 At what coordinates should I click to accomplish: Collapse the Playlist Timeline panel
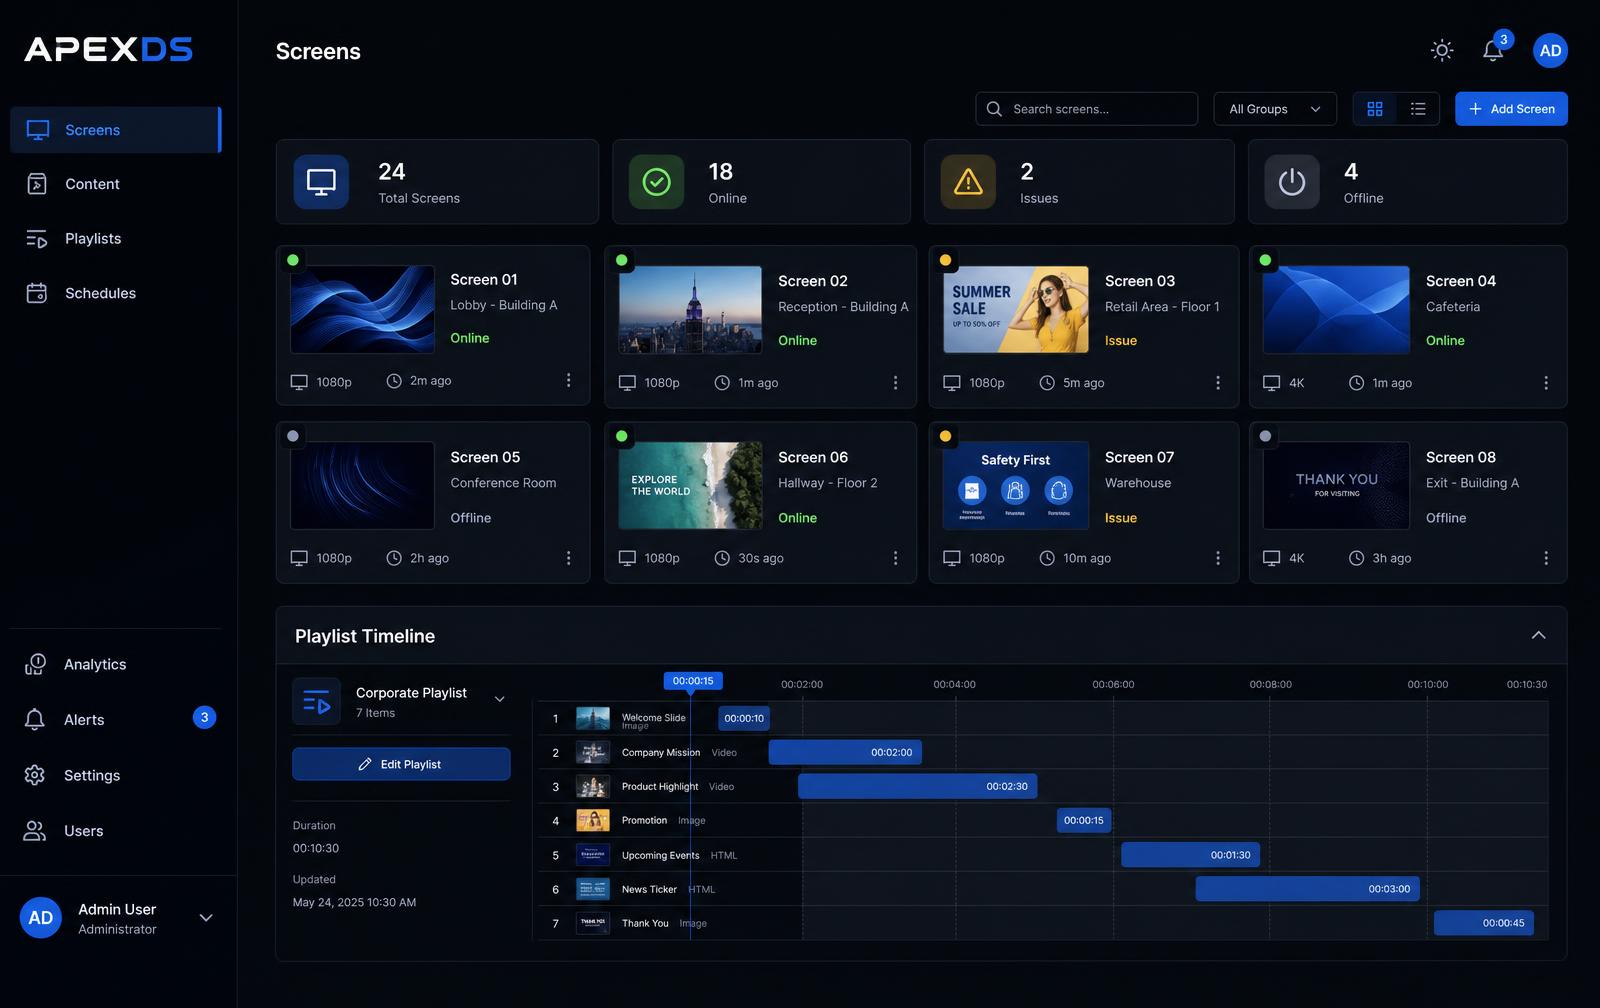click(1538, 635)
